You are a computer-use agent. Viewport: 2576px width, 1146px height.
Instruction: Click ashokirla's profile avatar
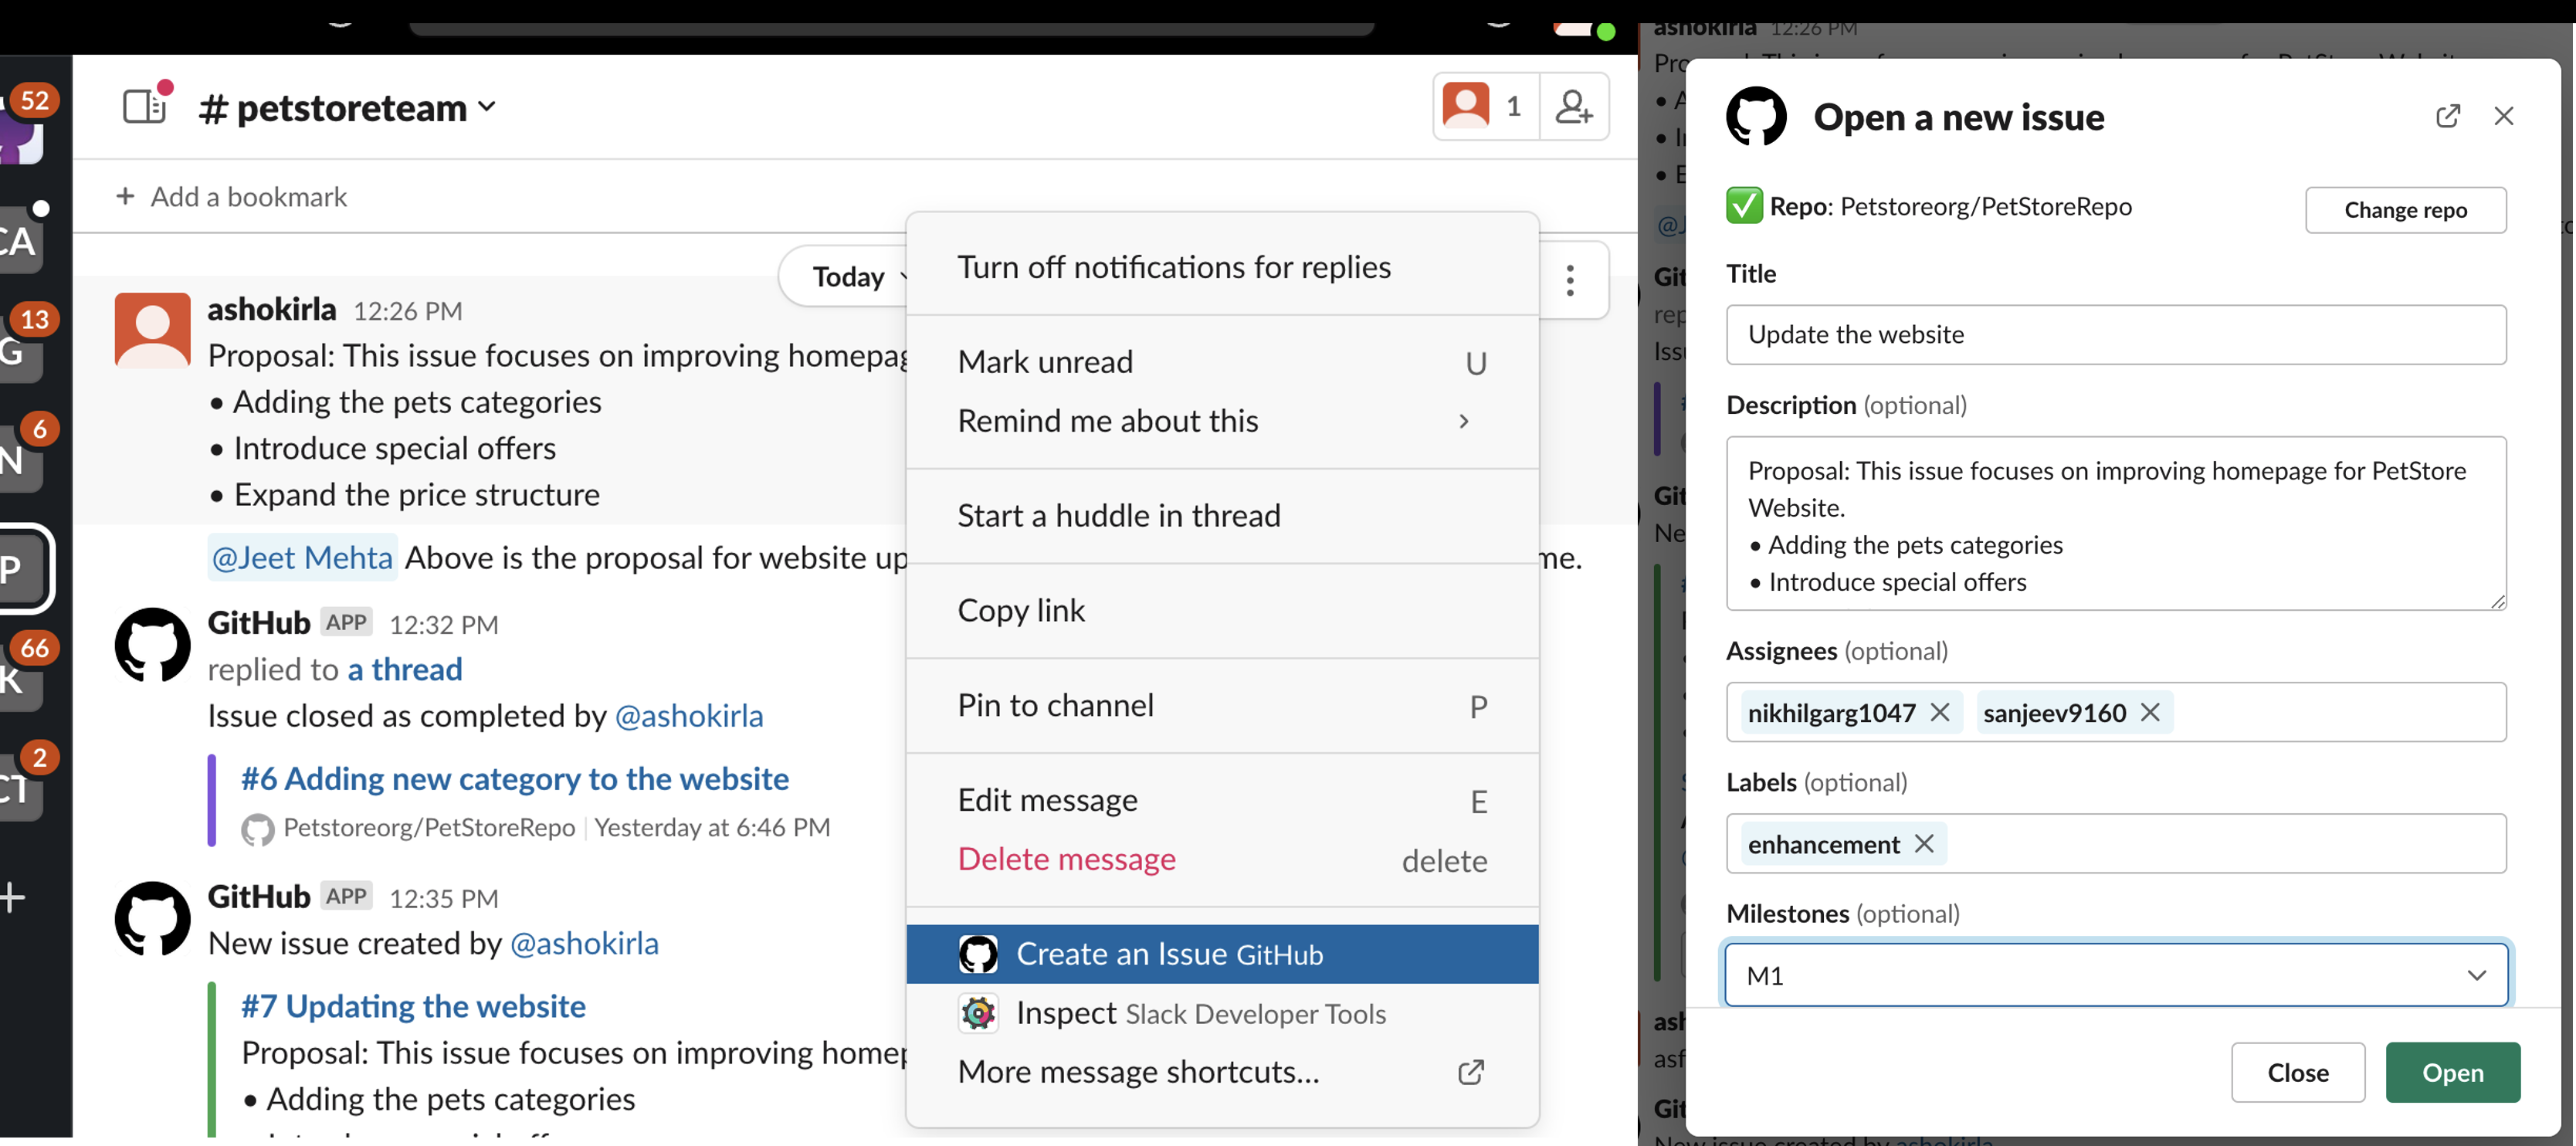point(151,329)
